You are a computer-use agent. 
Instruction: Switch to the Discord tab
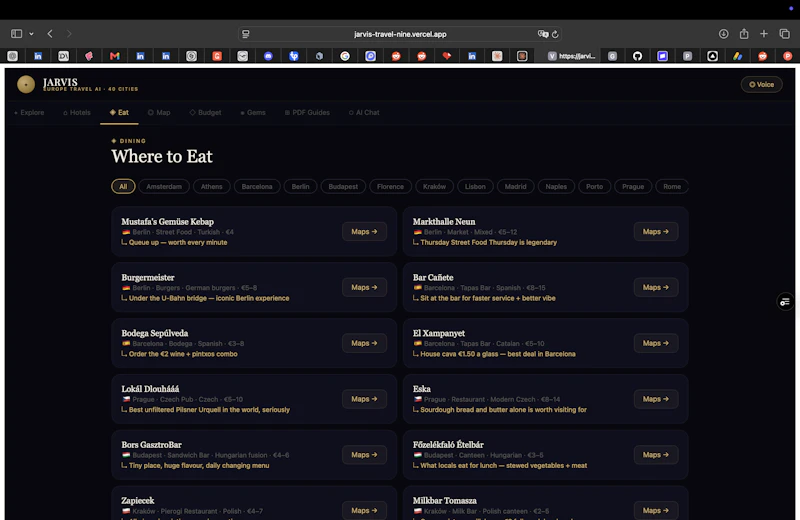[268, 56]
